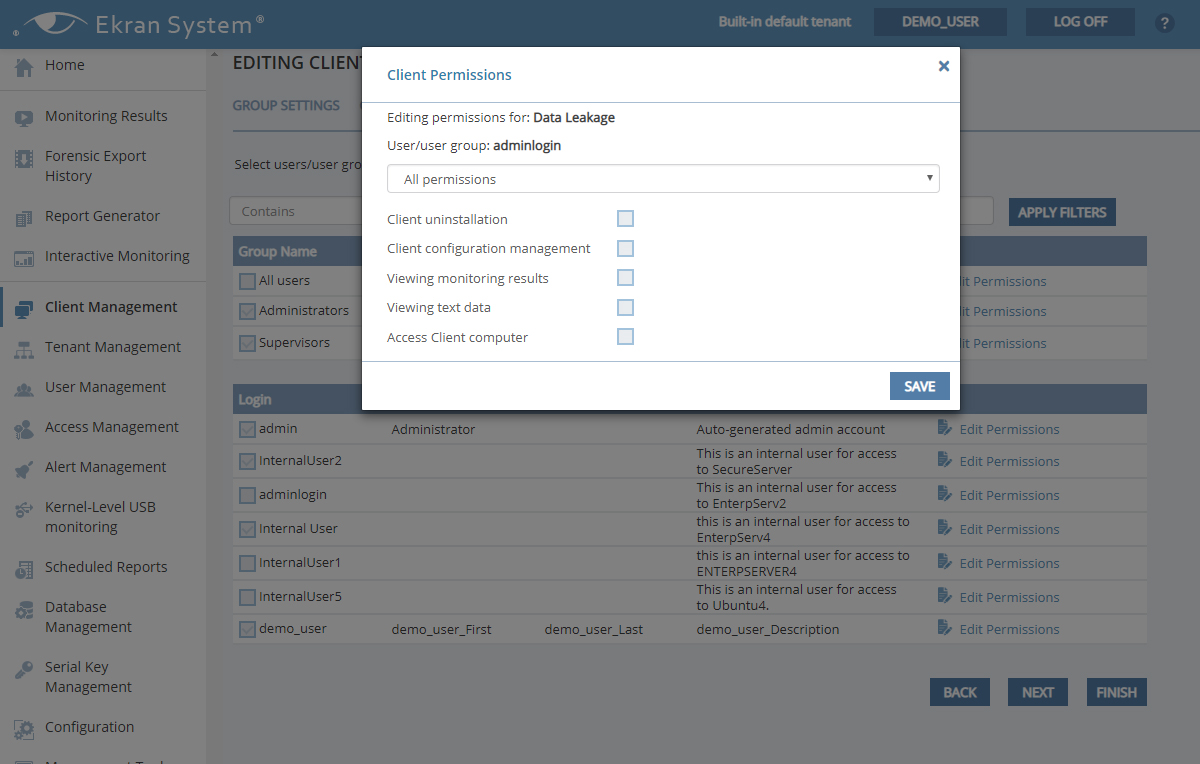Click edit pencil icon in InternalUser1 row

tap(945, 562)
